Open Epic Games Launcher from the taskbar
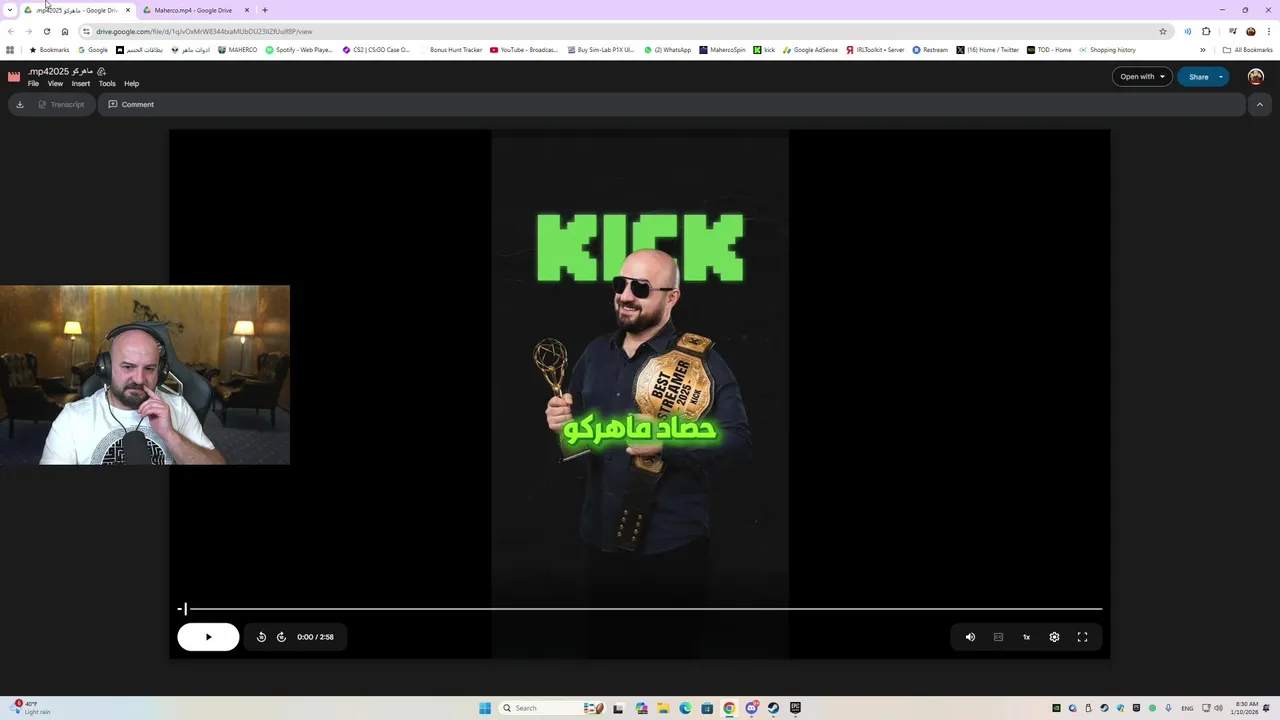Image resolution: width=1280 pixels, height=720 pixels. (795, 708)
